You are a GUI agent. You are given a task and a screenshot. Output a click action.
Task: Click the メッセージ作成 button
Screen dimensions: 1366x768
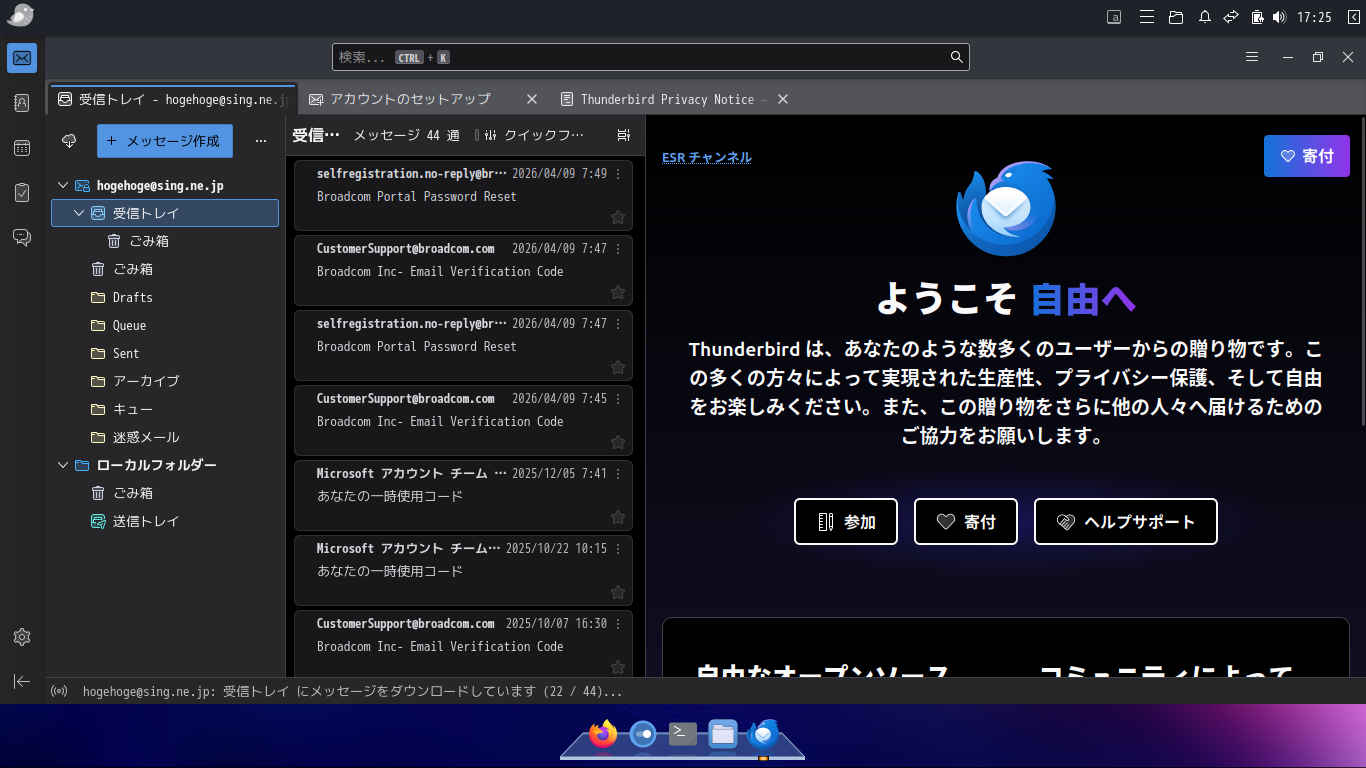pyautogui.click(x=165, y=141)
